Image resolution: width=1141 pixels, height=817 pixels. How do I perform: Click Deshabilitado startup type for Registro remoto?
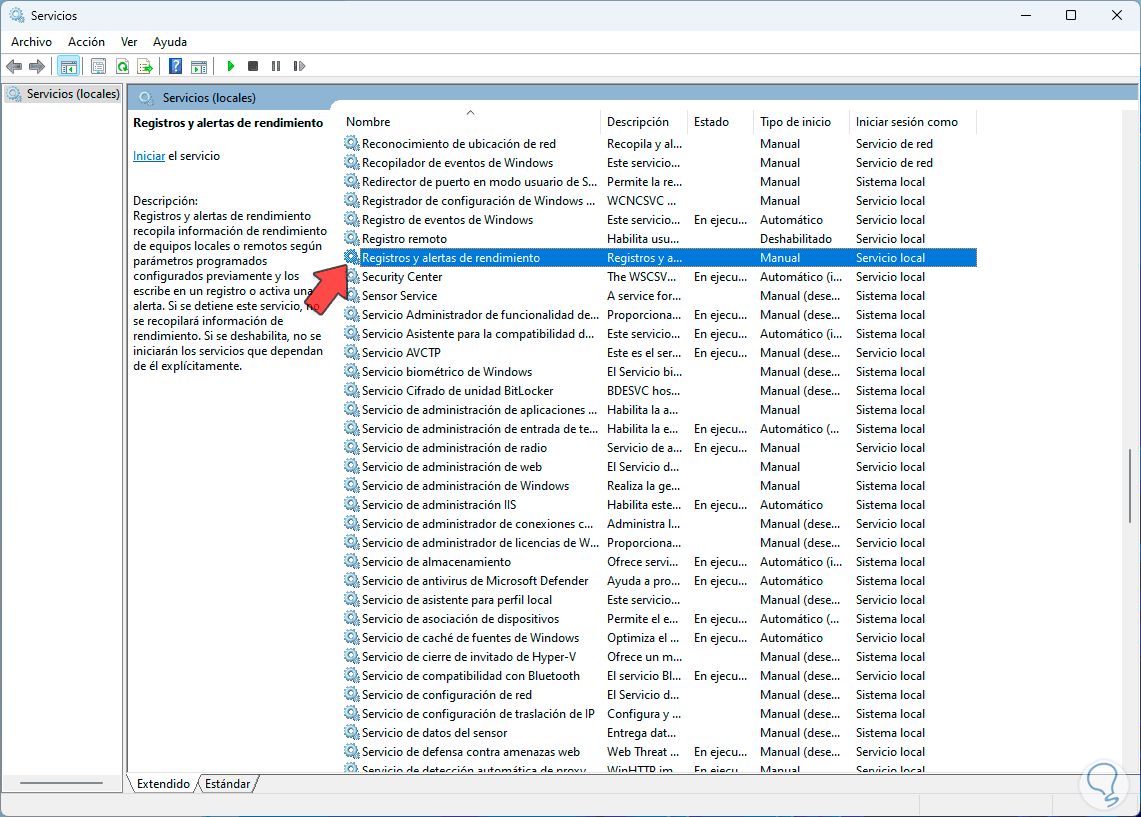(x=795, y=239)
